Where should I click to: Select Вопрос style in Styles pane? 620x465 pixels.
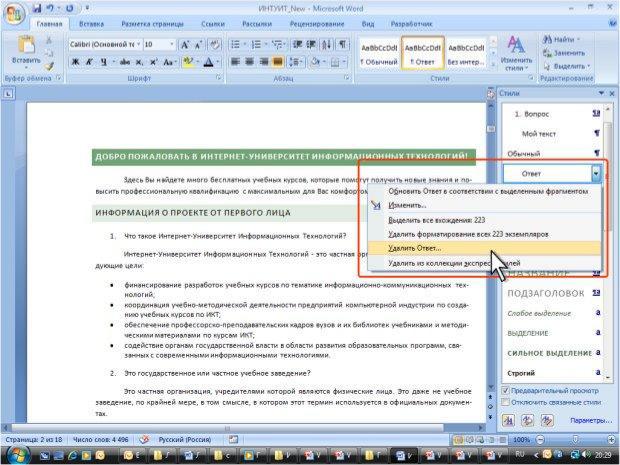click(553, 114)
